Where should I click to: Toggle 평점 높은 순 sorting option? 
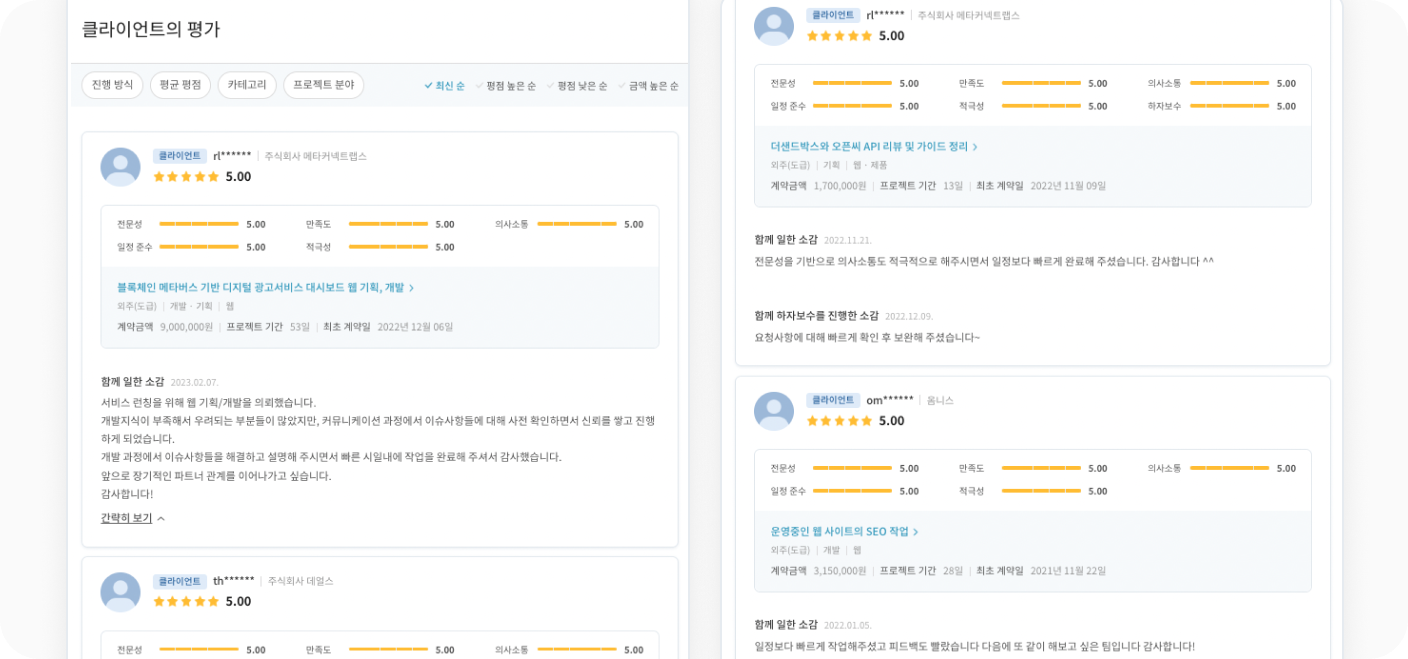click(512, 85)
